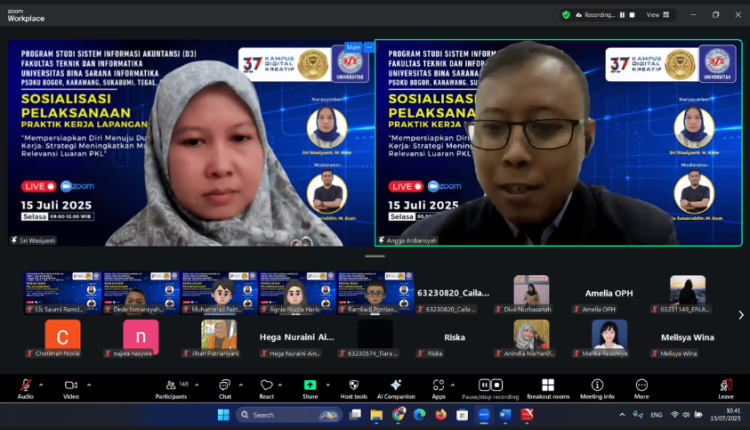Open File Explorer from taskbar
The height and width of the screenshot is (430, 750).
click(x=376, y=415)
